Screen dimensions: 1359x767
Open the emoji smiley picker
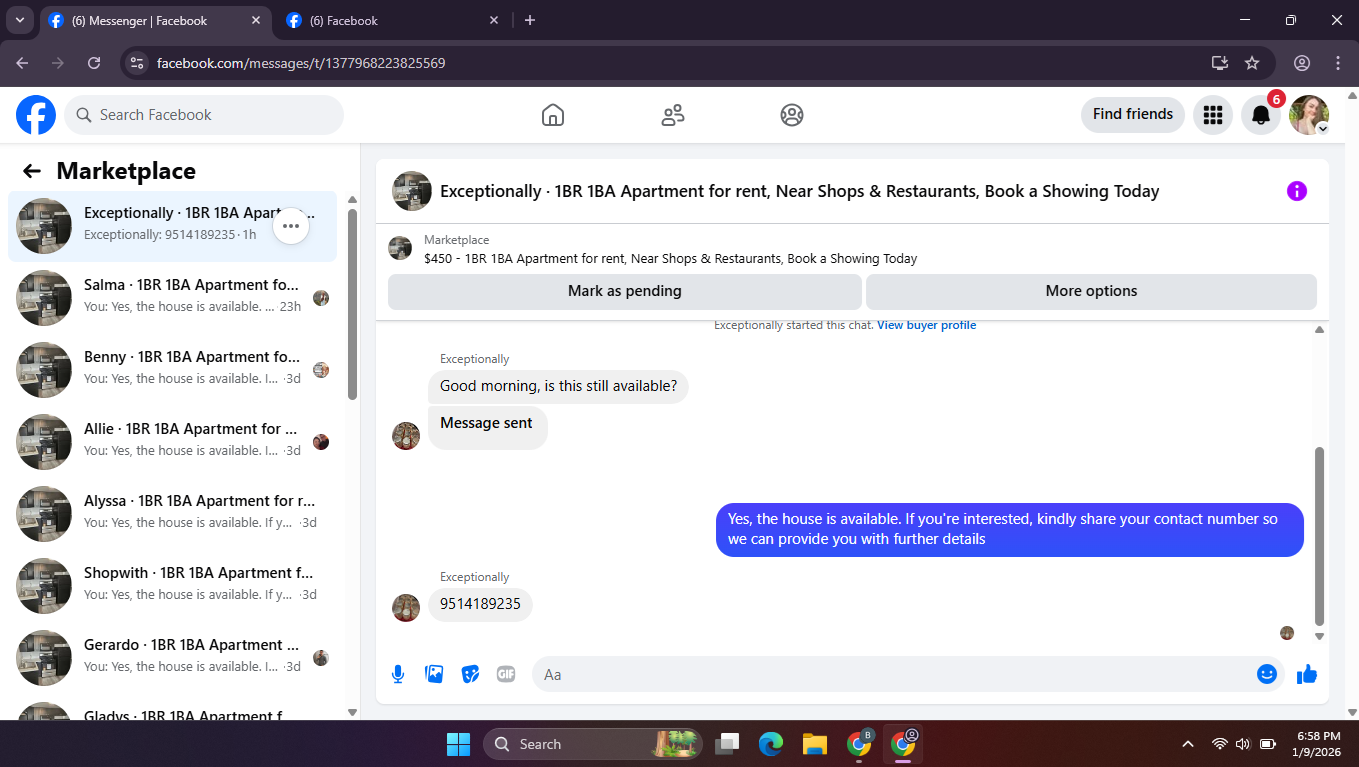(x=1267, y=674)
